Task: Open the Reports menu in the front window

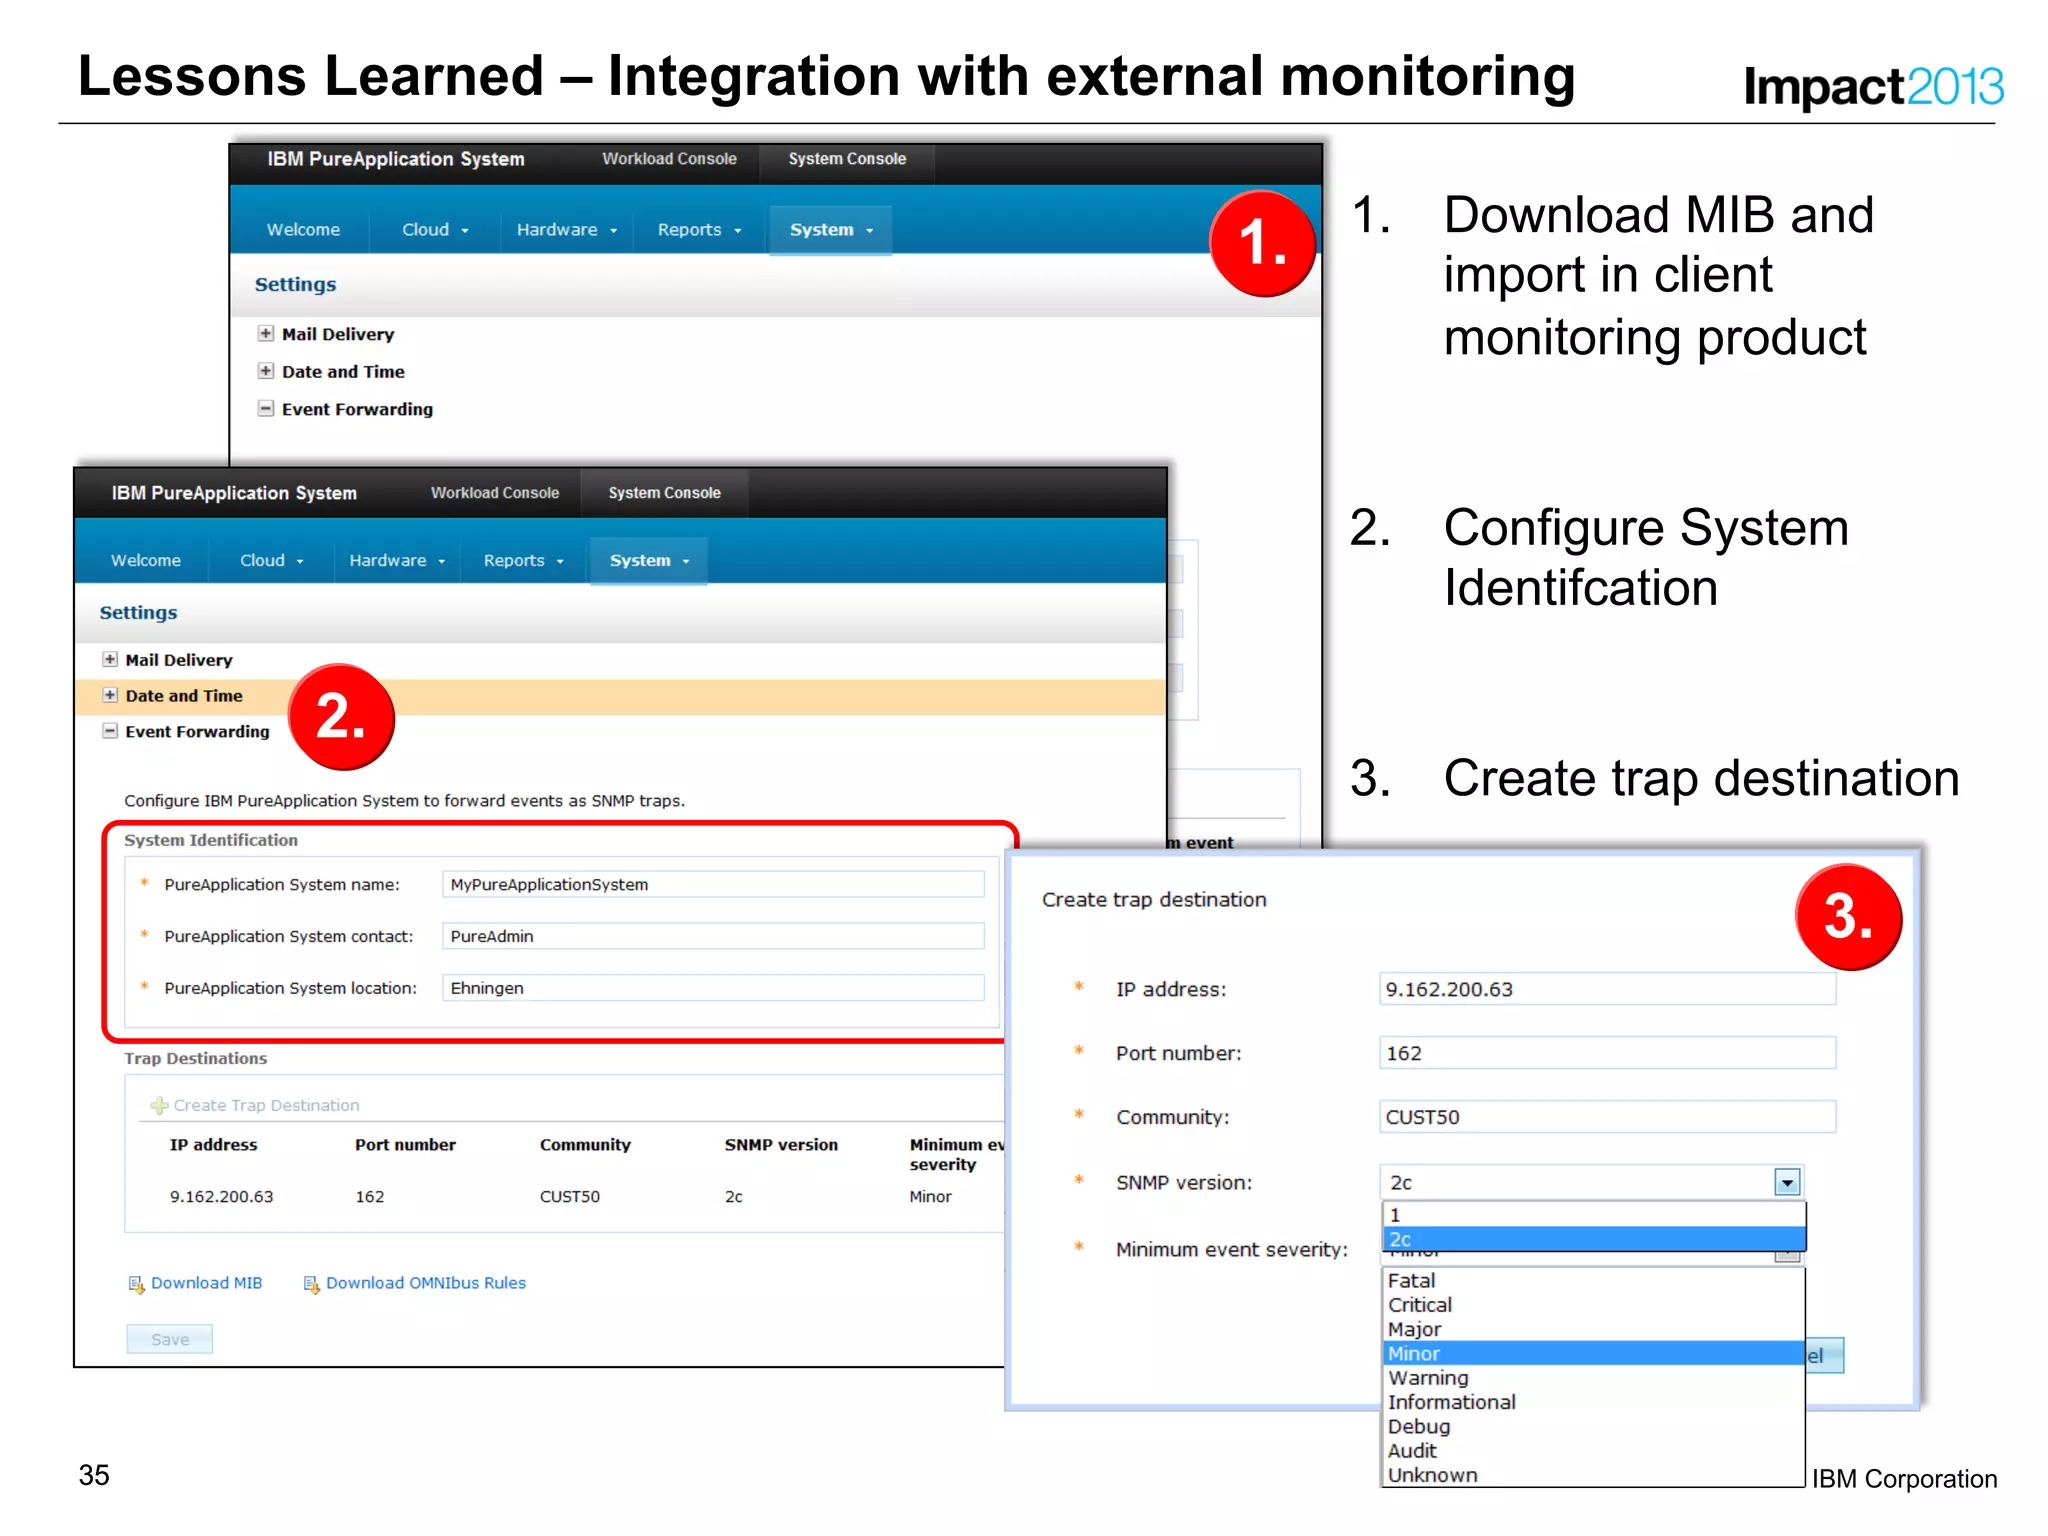Action: [x=524, y=561]
